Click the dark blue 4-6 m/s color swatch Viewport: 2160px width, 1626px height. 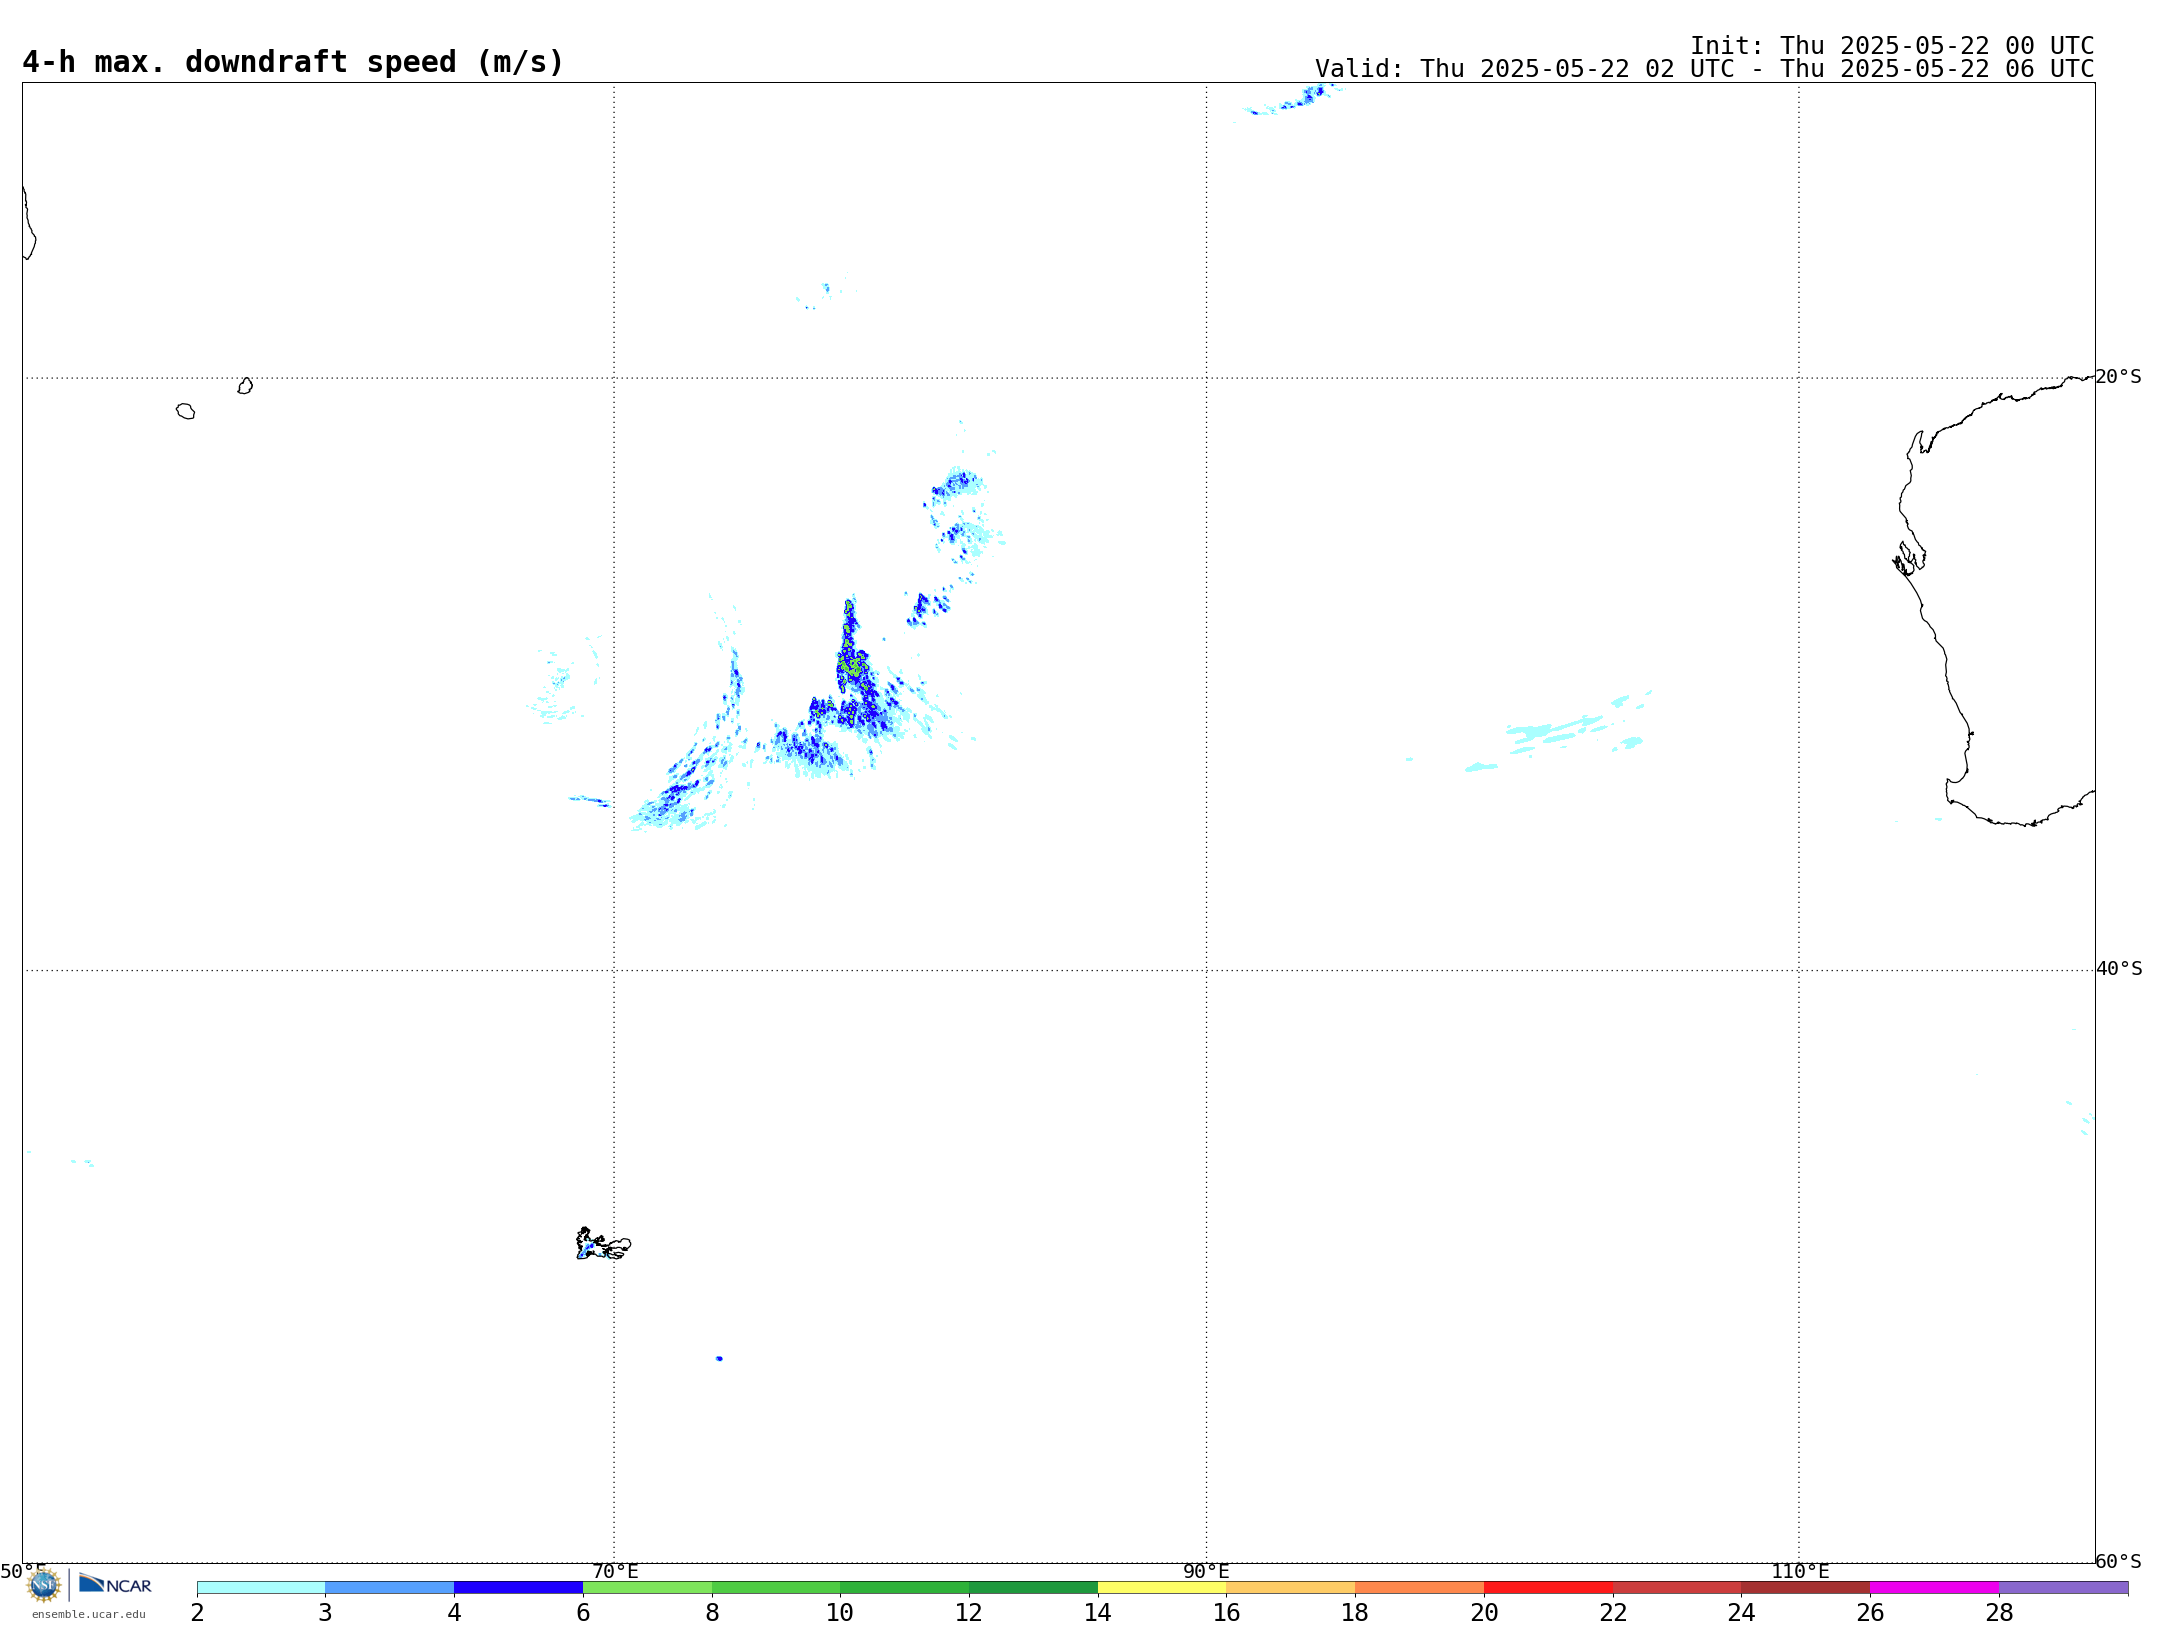(519, 1587)
